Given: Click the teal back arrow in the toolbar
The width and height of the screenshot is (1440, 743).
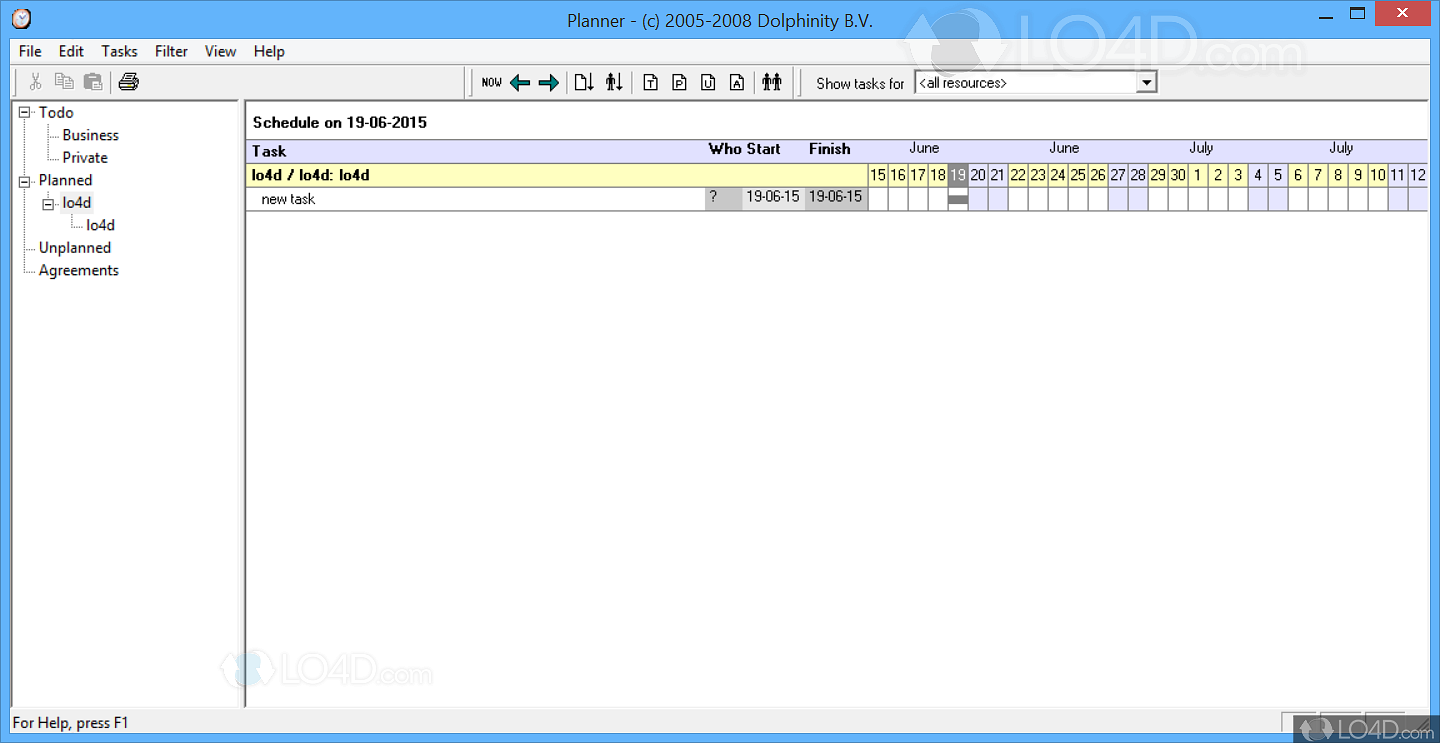Looking at the screenshot, I should coord(519,83).
